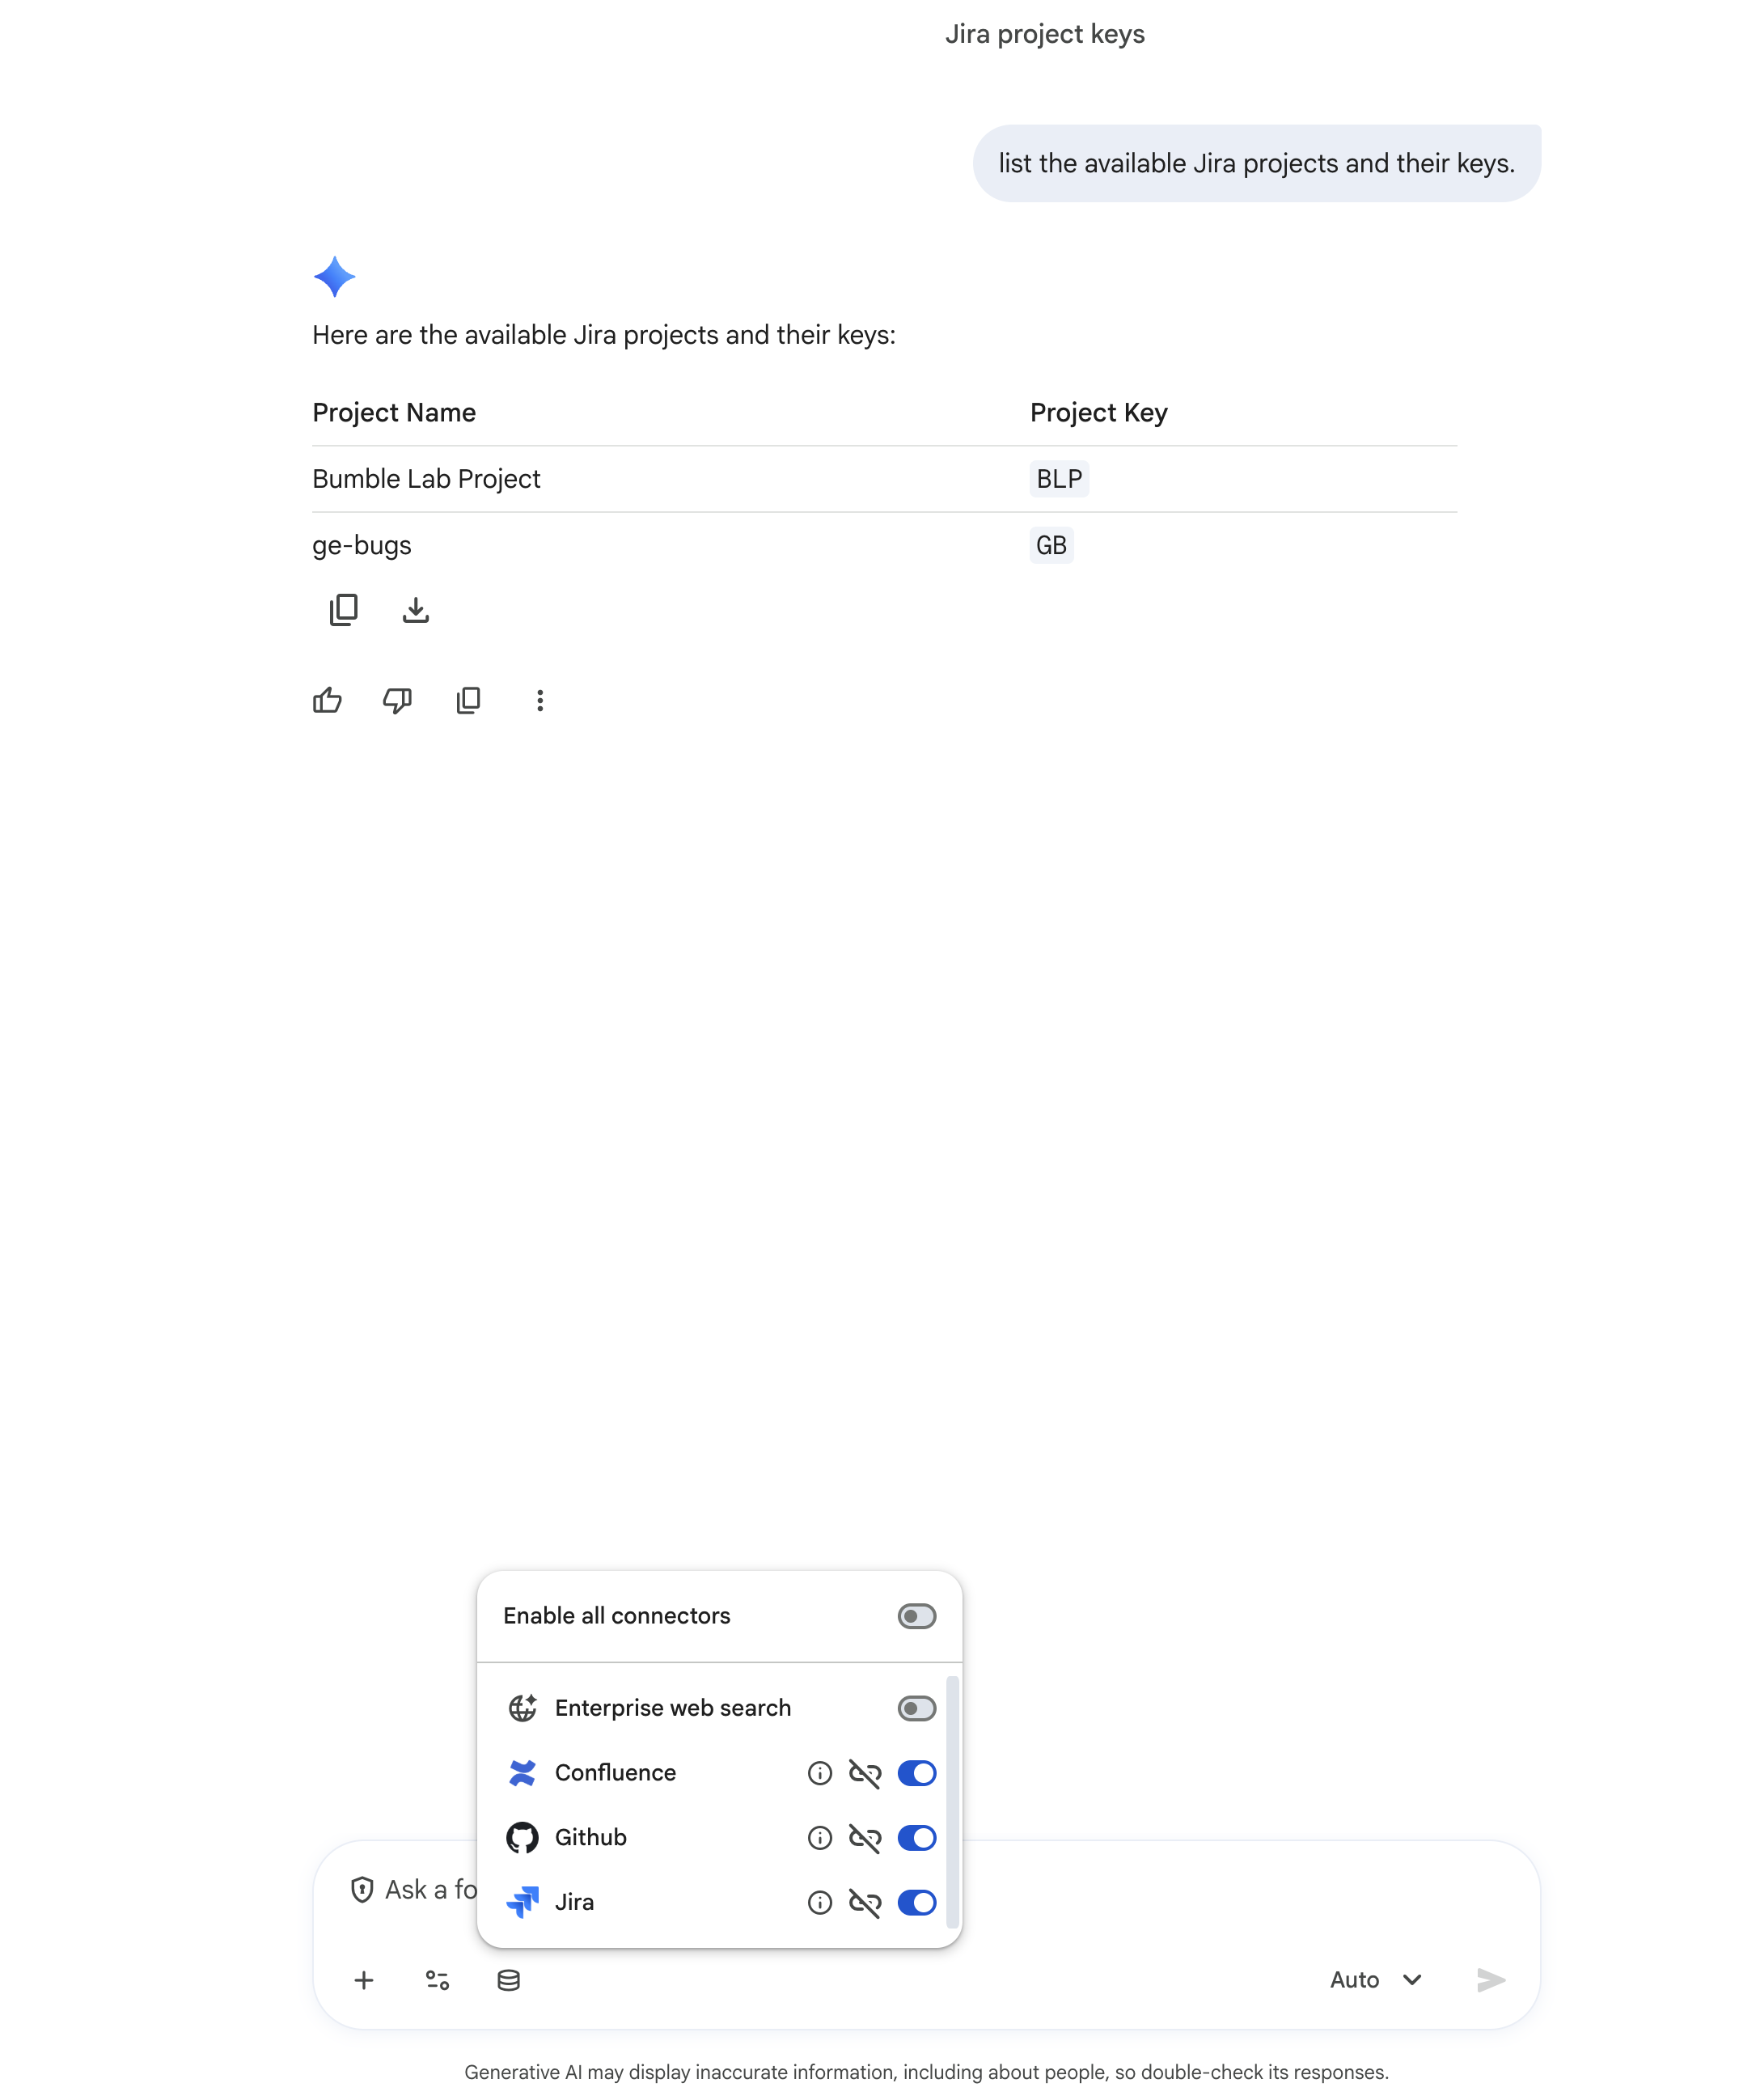Click the Jira unlink icon
The height and width of the screenshot is (2100, 1739).
click(864, 1902)
